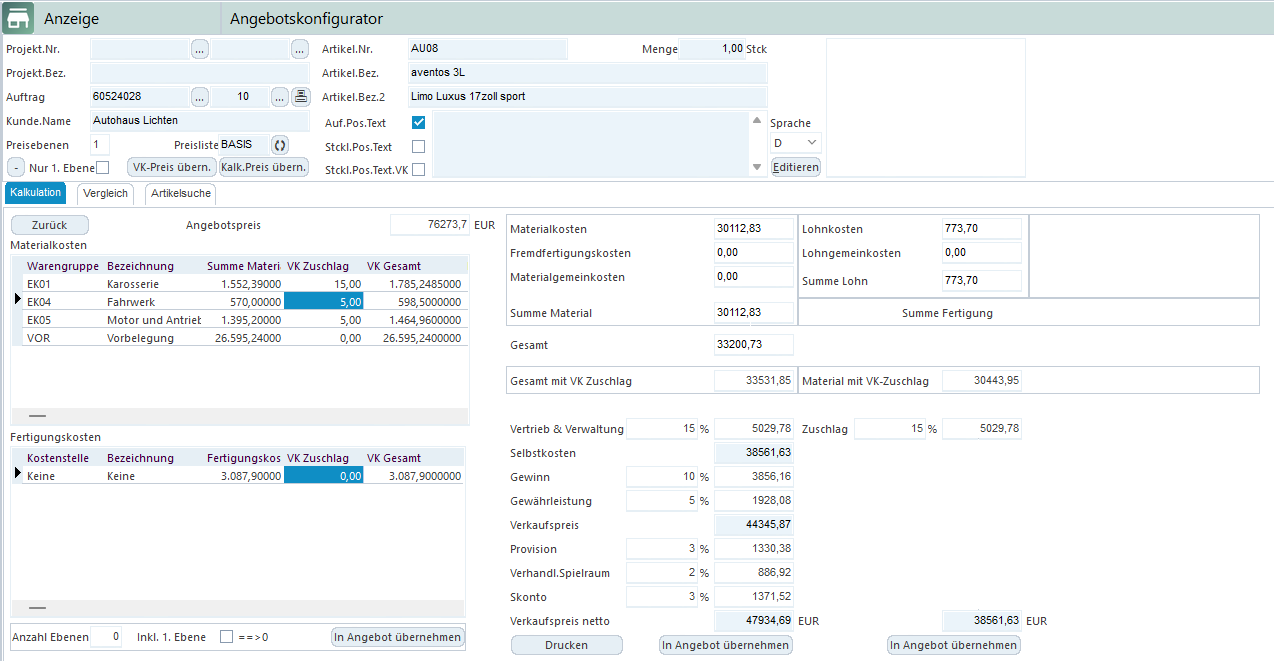Image resolution: width=1274 pixels, height=661 pixels.
Task: Open the Artikelsuche tab
Action: click(x=181, y=193)
